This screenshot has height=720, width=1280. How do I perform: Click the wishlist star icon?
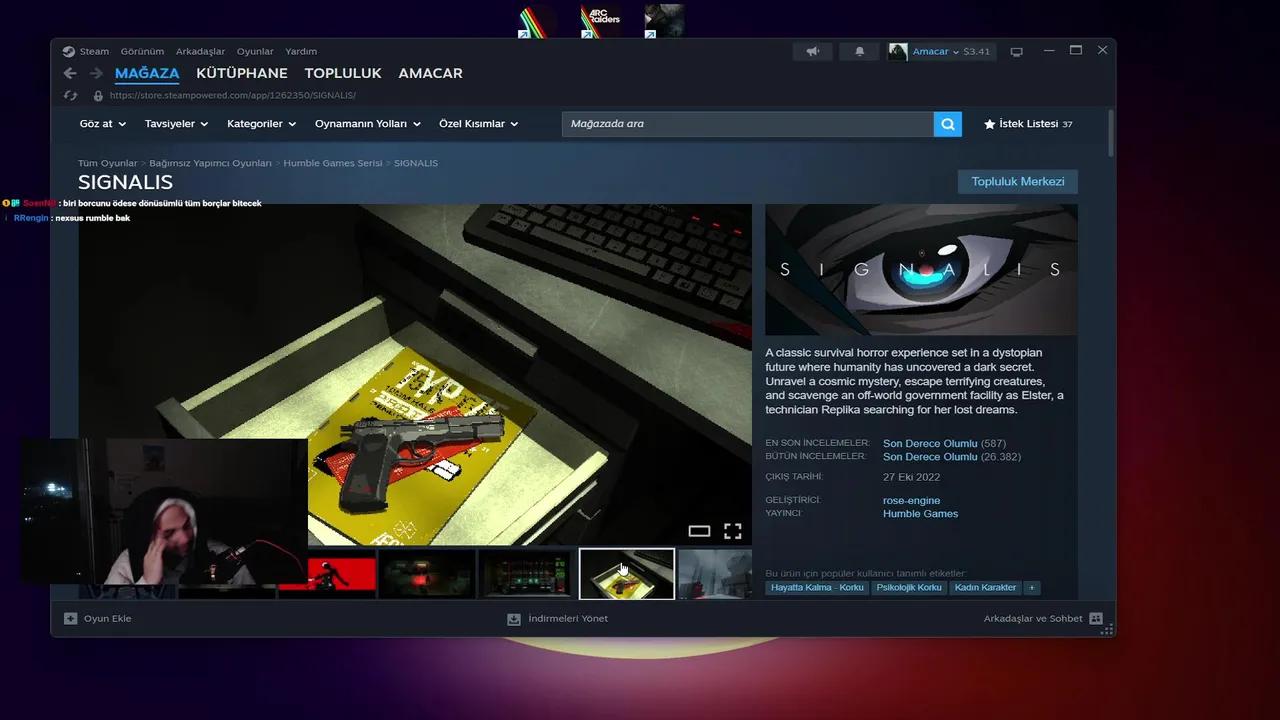pos(989,124)
